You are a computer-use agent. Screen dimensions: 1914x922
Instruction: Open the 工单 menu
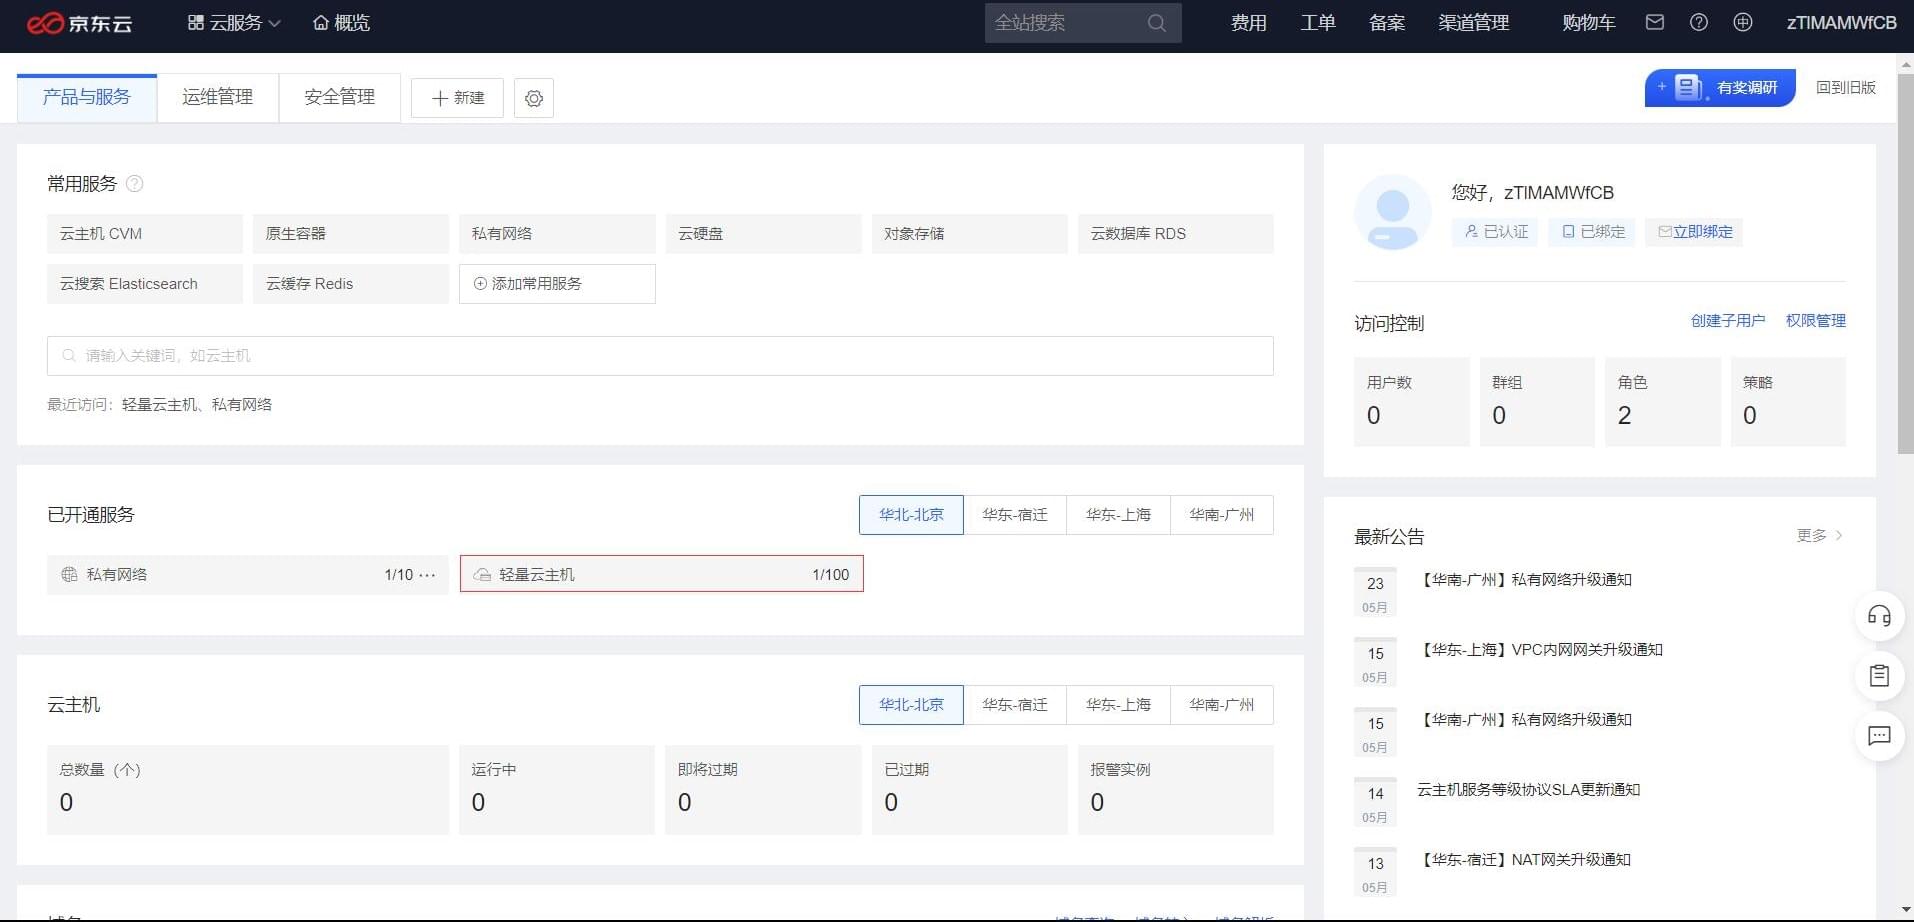coord(1318,23)
